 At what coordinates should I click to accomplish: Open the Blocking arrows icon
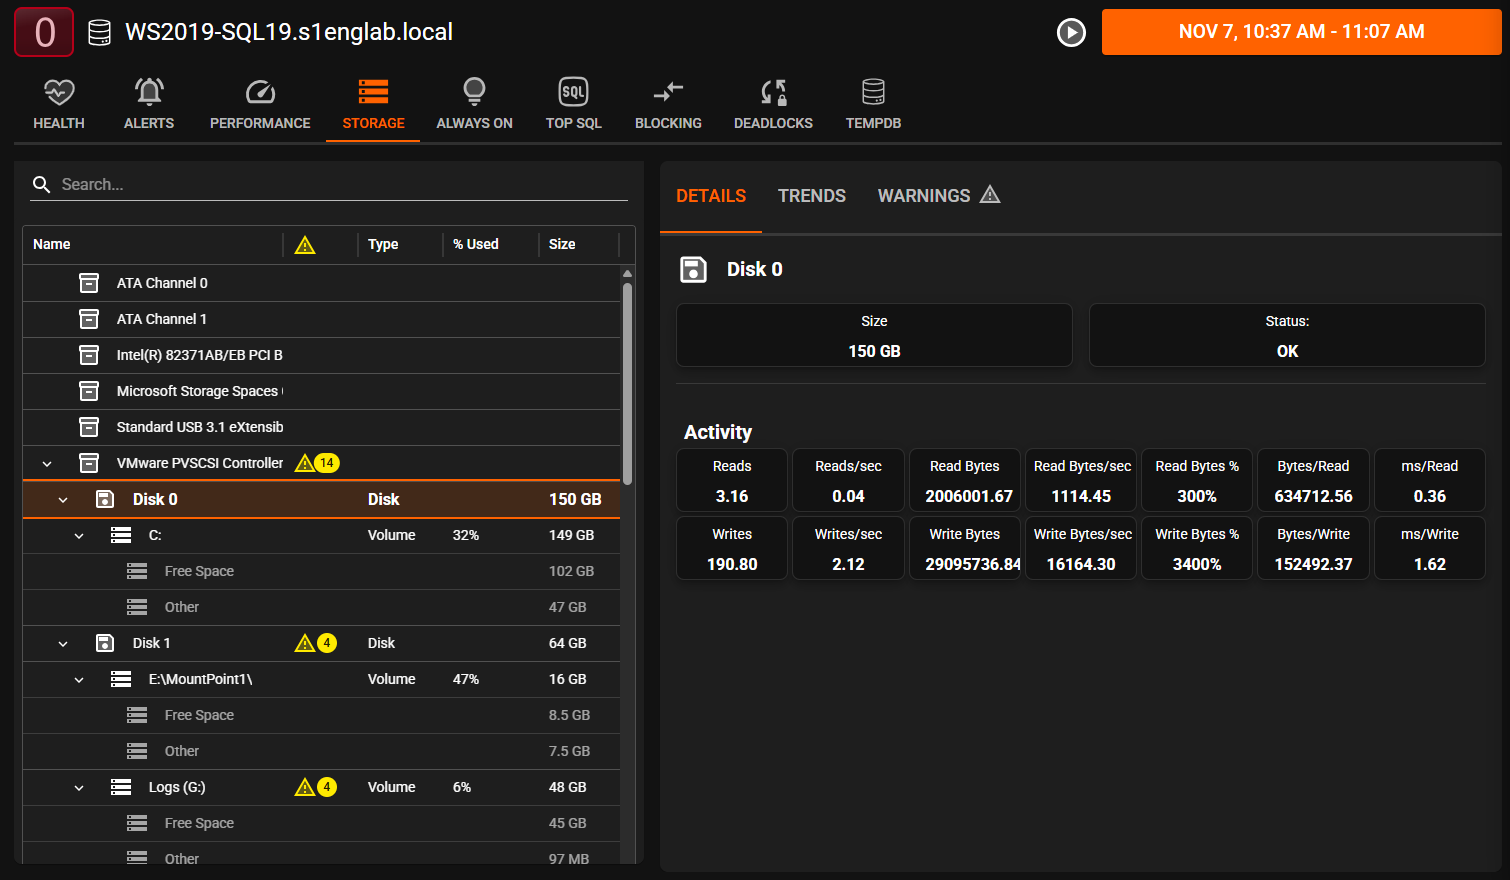(x=668, y=93)
